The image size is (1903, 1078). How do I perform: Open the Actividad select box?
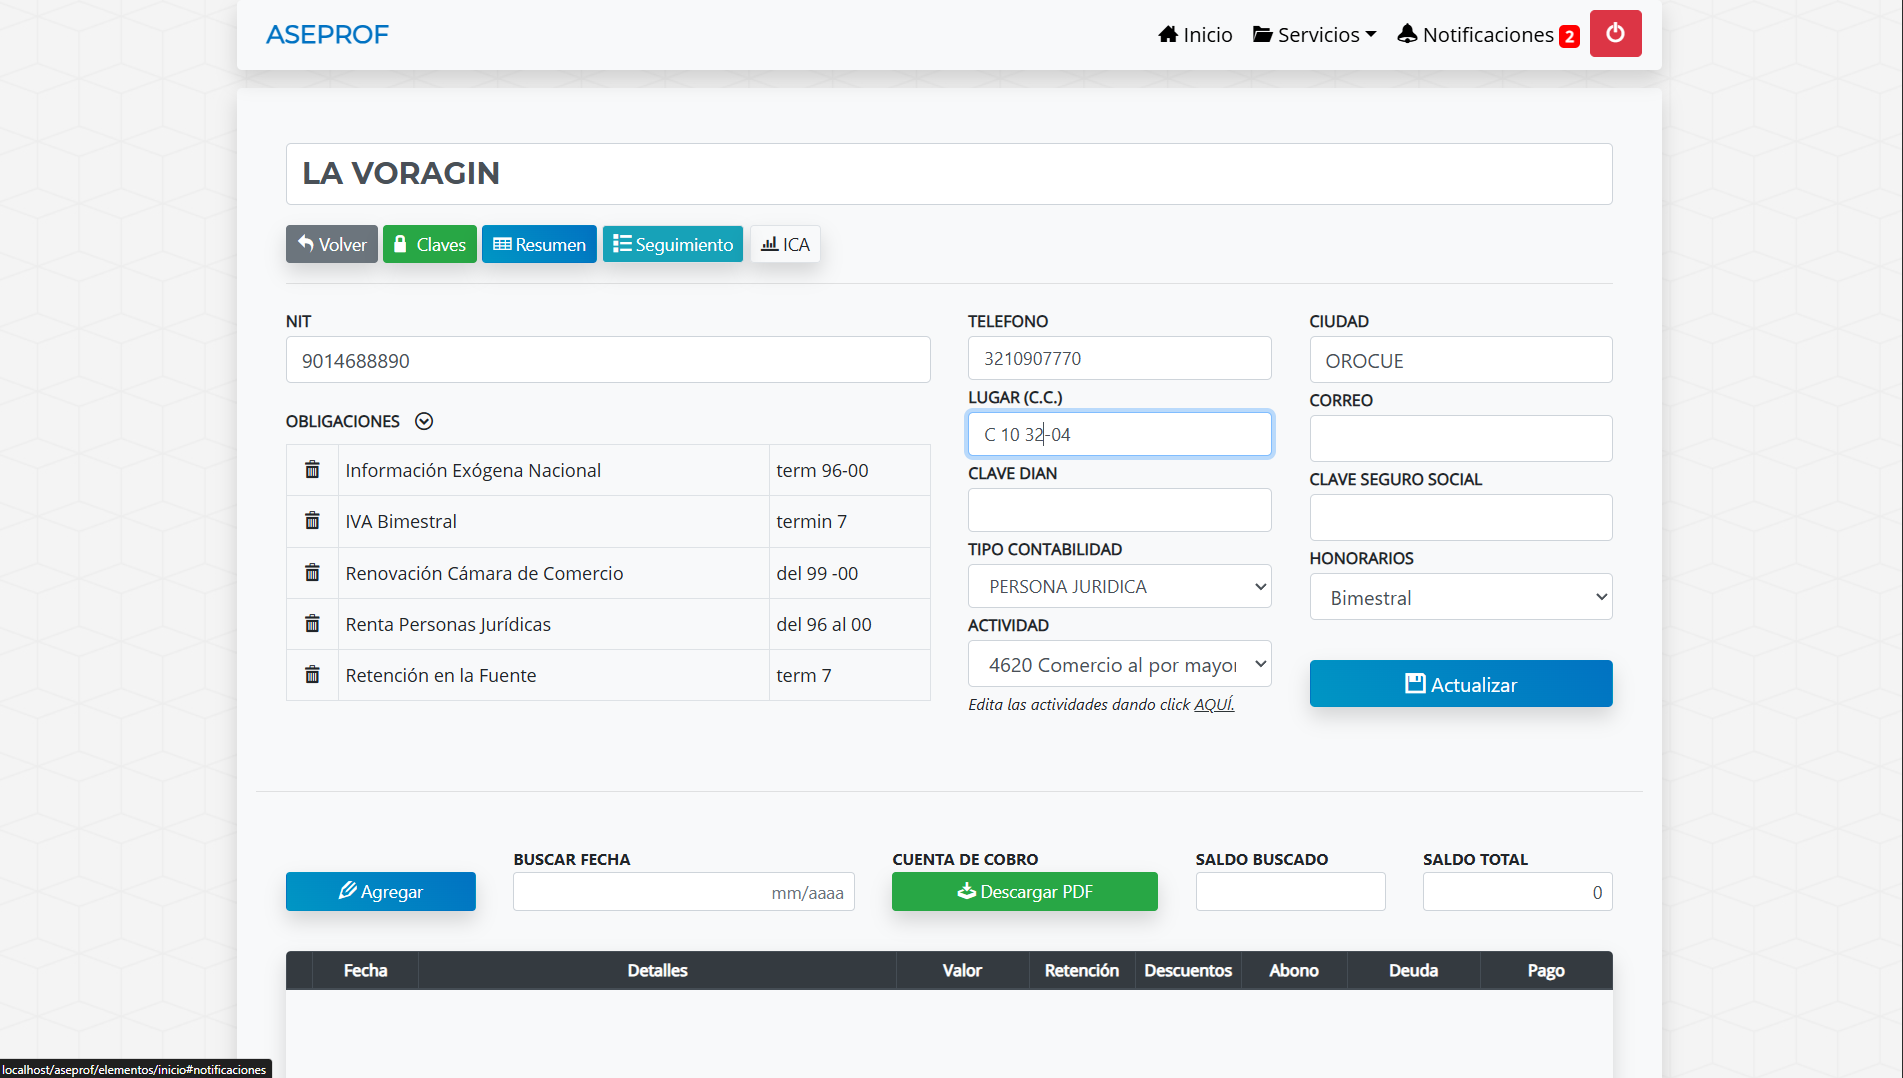pos(1119,665)
